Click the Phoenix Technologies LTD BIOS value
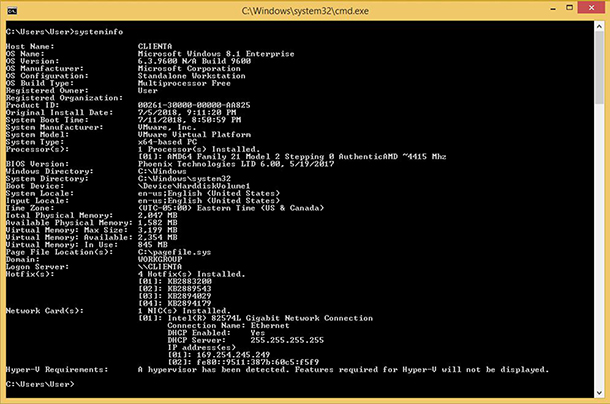 [236, 164]
